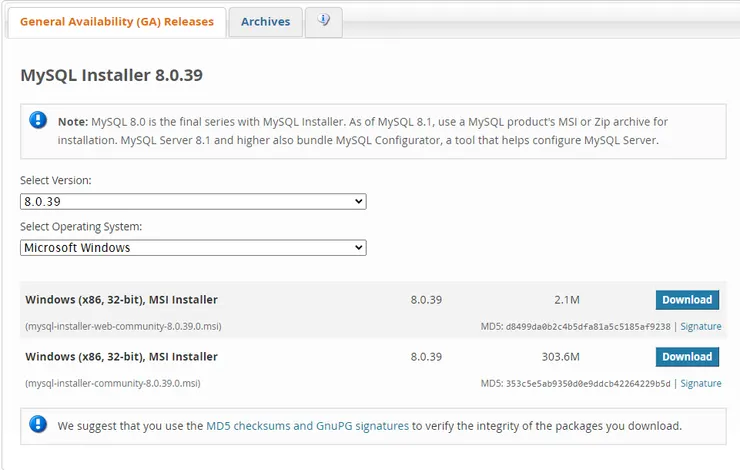Click version 8.0.39 in the 303.6M row
Screen dimensions: 740x470
click(426, 357)
